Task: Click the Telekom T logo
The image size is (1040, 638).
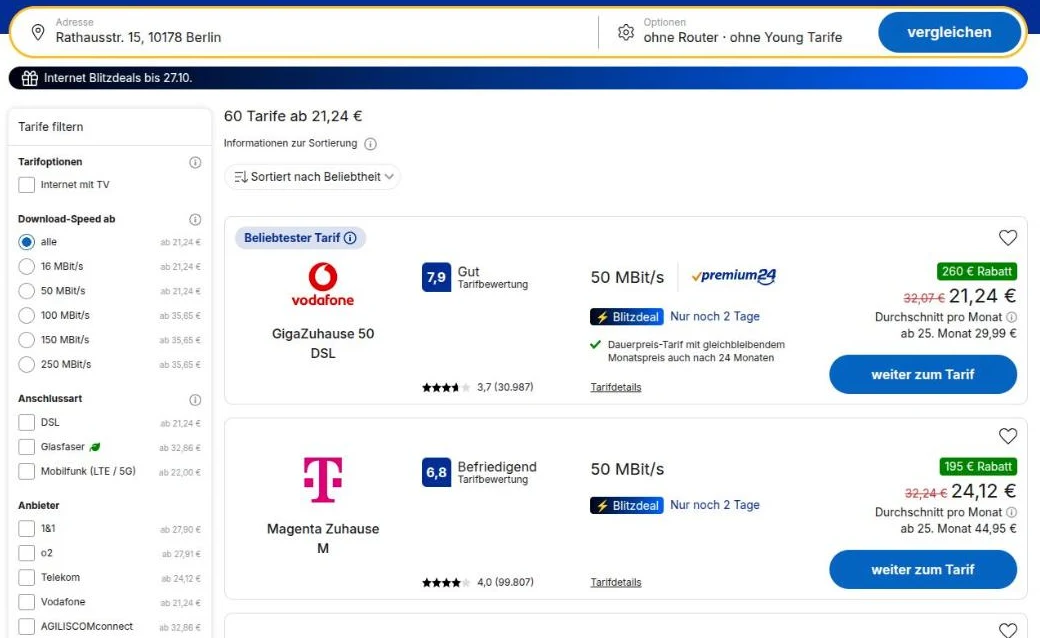Action: click(323, 479)
